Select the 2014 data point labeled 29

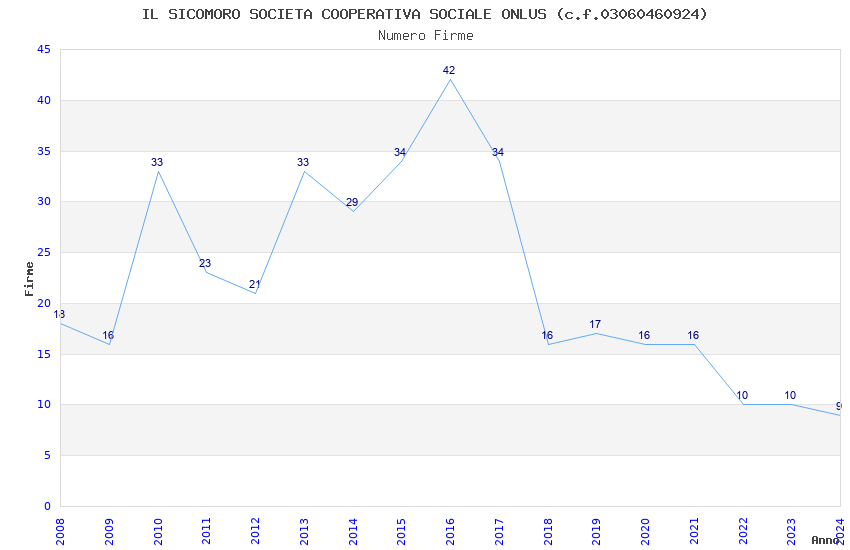[x=353, y=212]
